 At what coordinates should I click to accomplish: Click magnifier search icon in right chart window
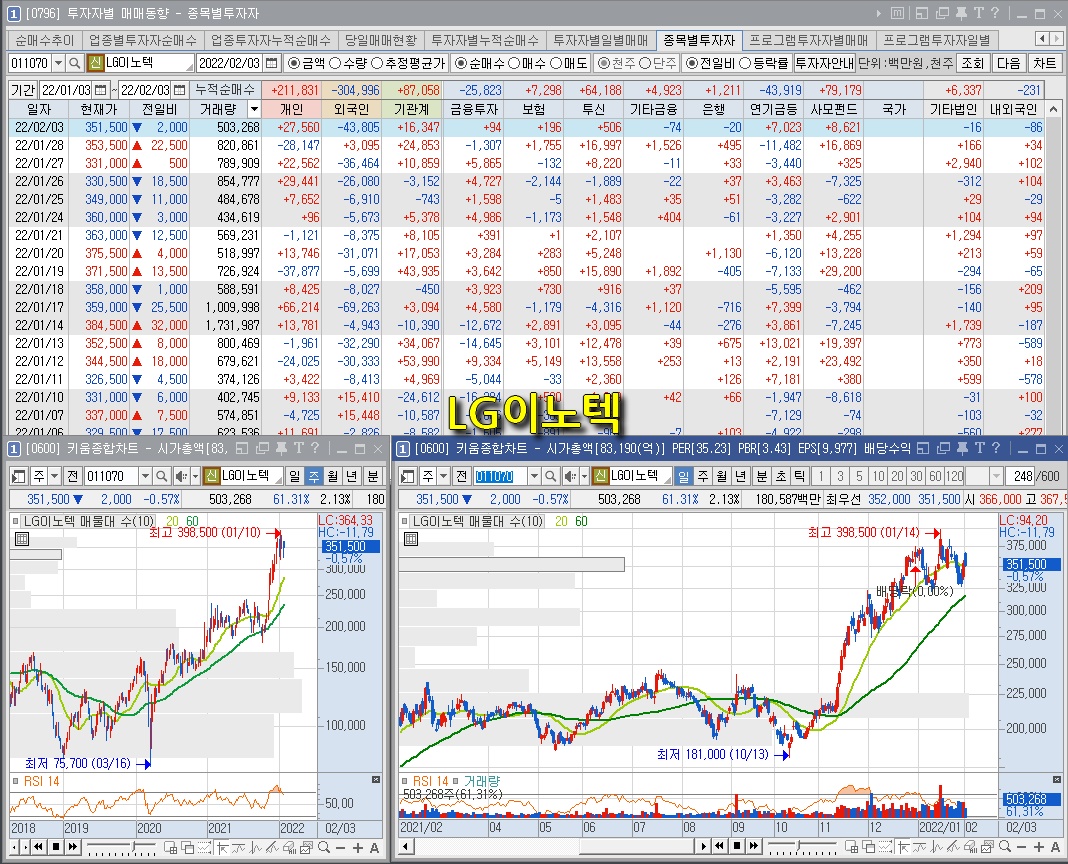pyautogui.click(x=550, y=476)
